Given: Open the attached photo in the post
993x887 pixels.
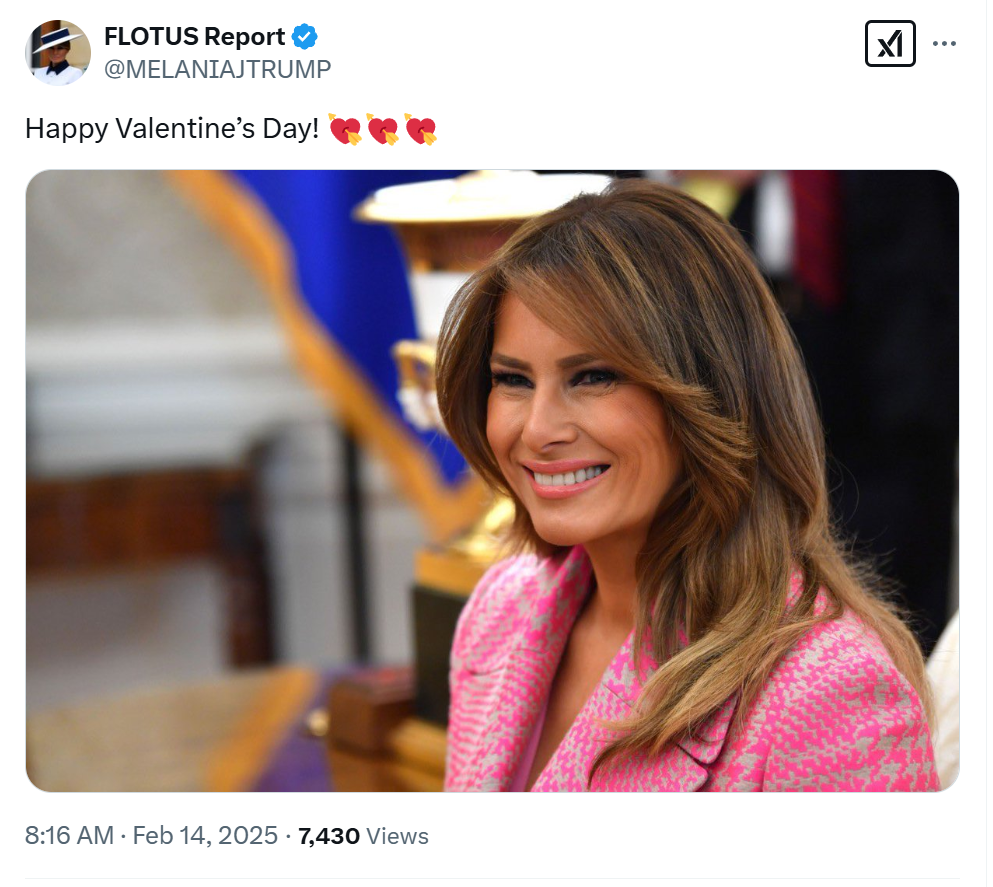Looking at the screenshot, I should (492, 481).
